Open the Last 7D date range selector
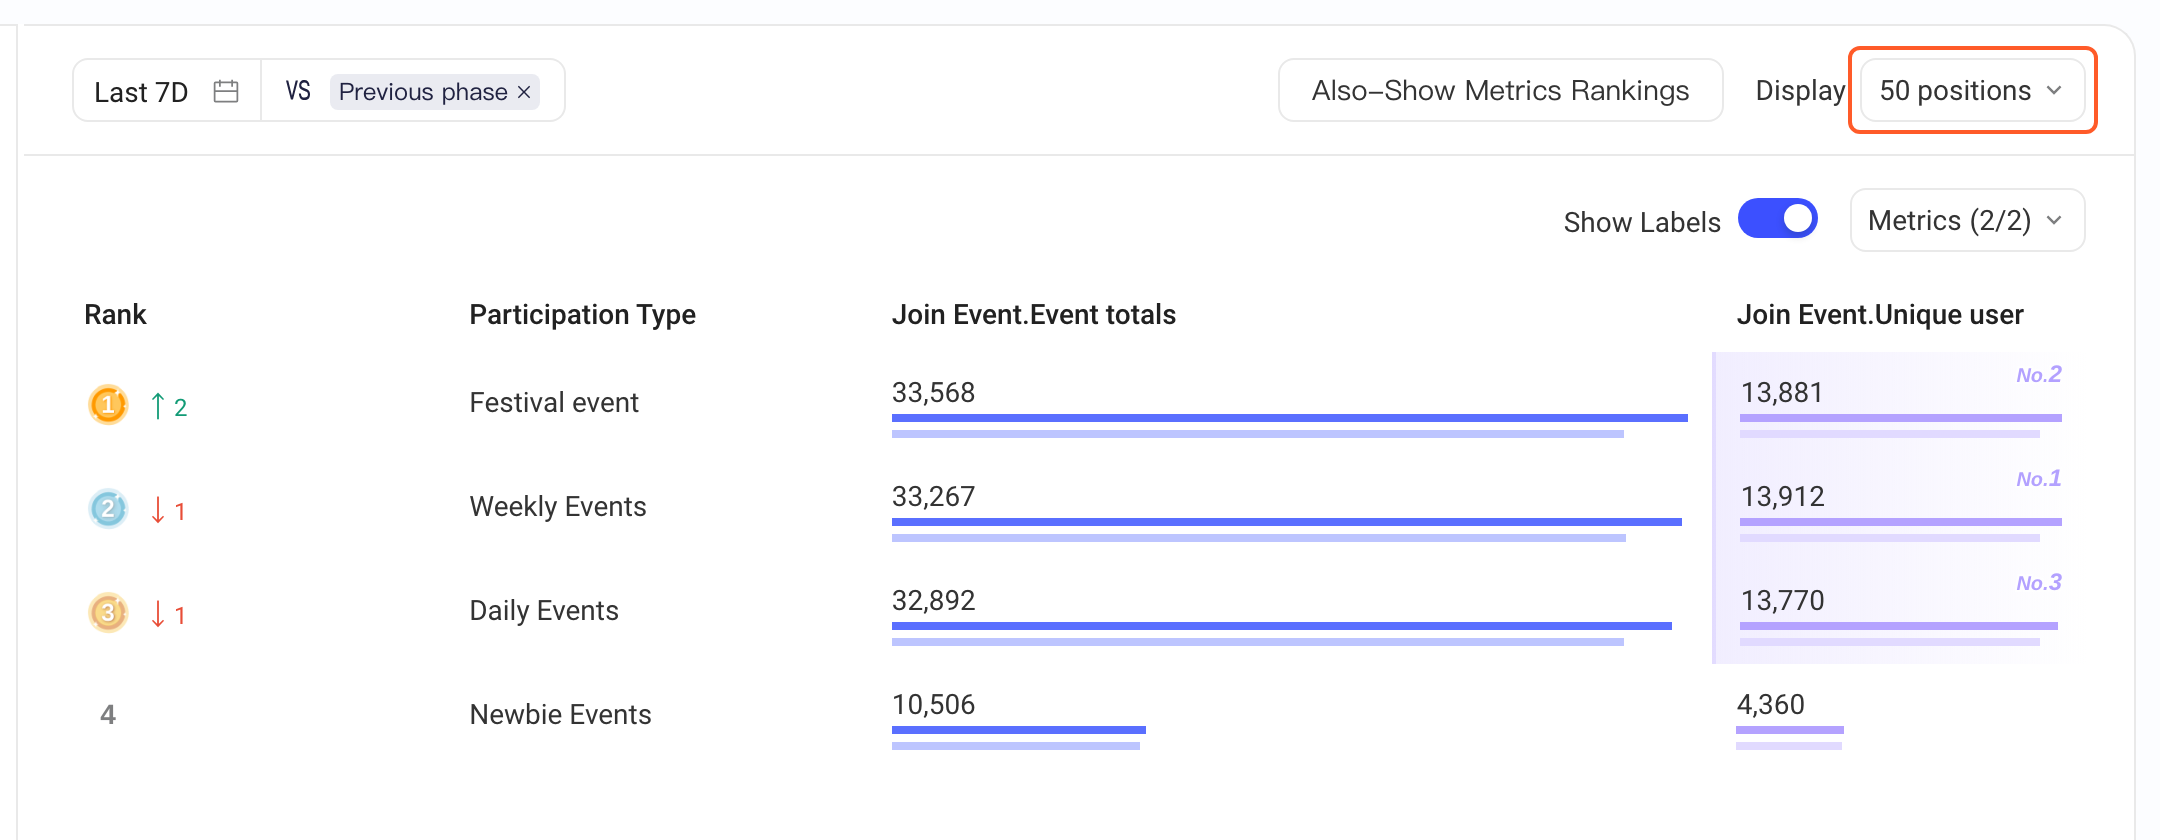Viewport: 2160px width, 840px height. click(x=167, y=91)
